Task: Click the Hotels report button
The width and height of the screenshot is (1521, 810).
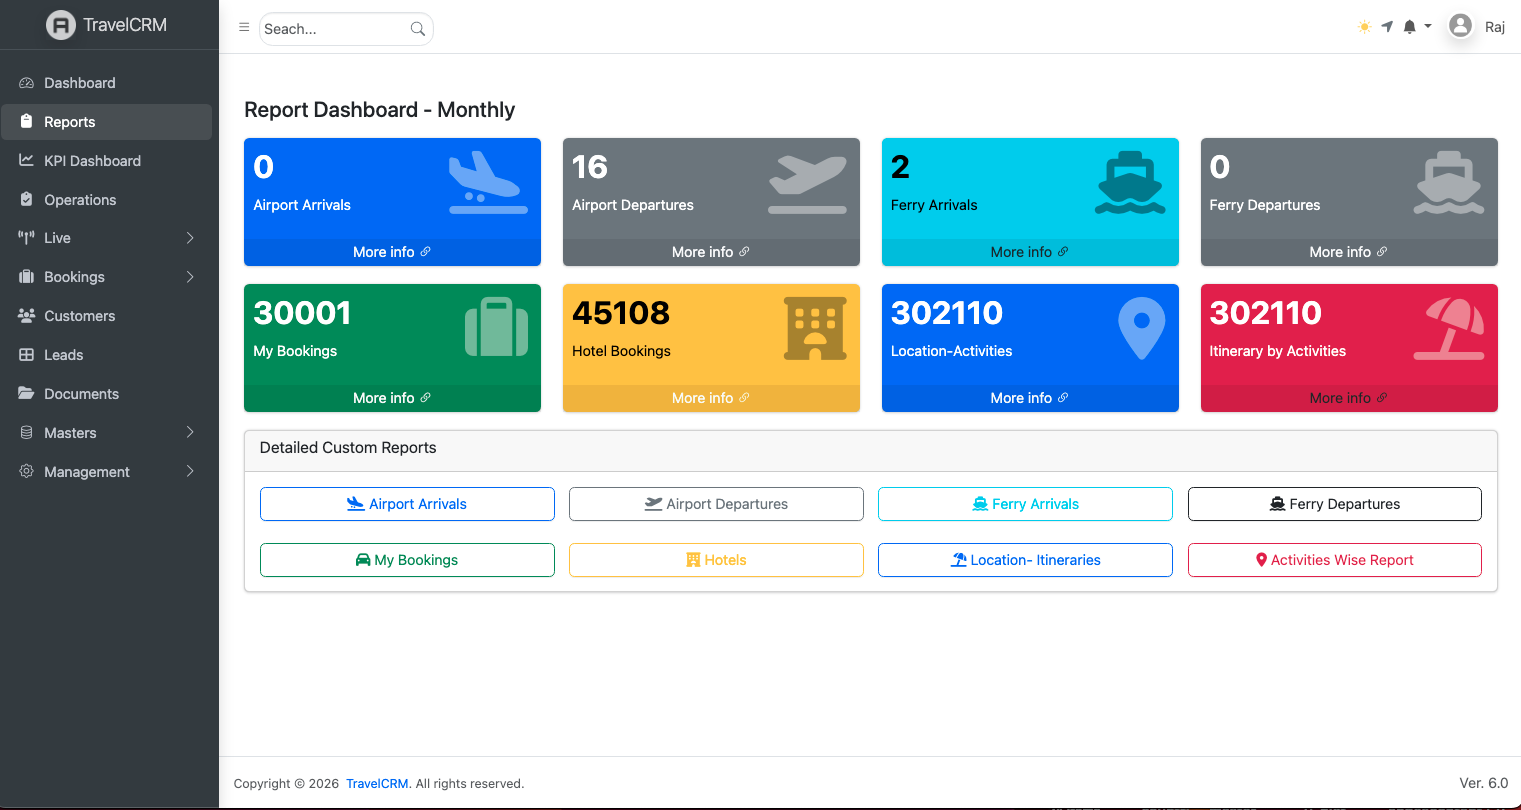Action: [716, 560]
